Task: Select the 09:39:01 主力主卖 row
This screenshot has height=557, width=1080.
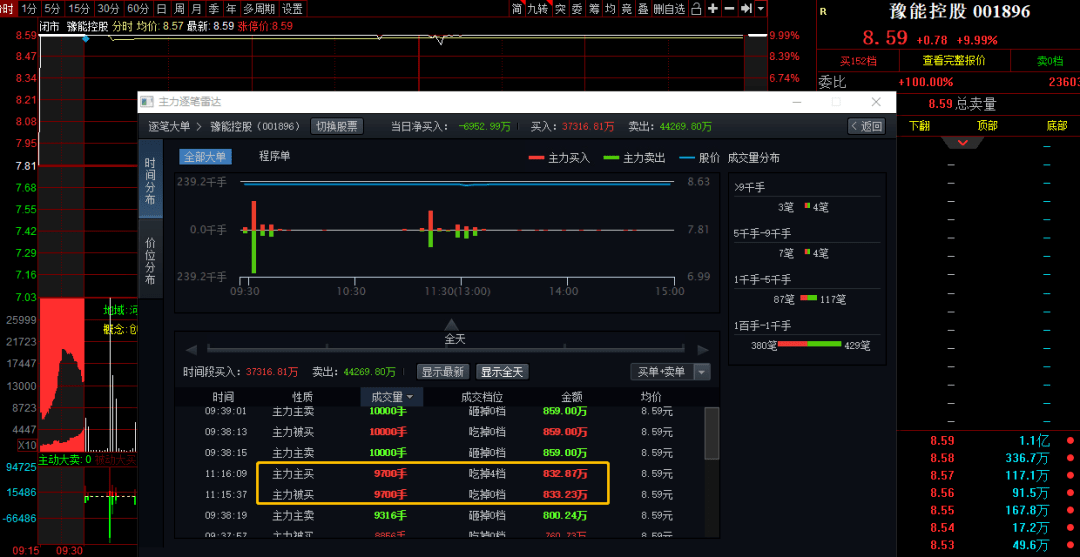Action: pos(439,411)
